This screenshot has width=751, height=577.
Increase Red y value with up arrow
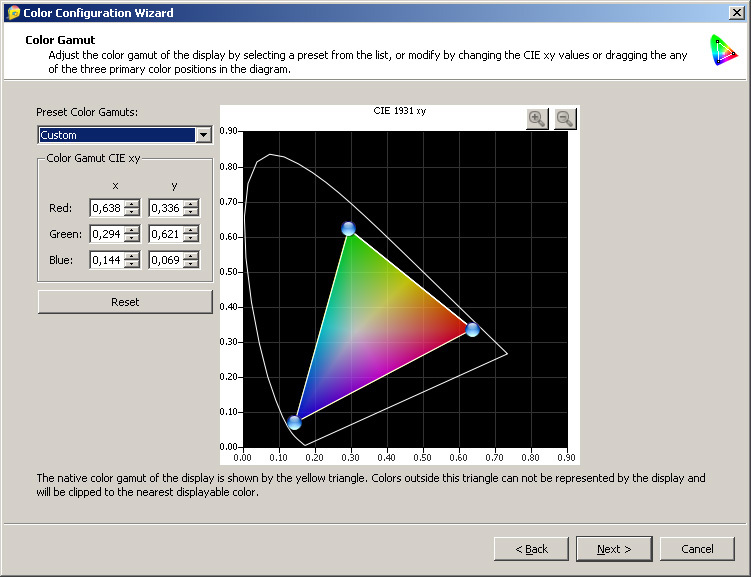[191, 204]
